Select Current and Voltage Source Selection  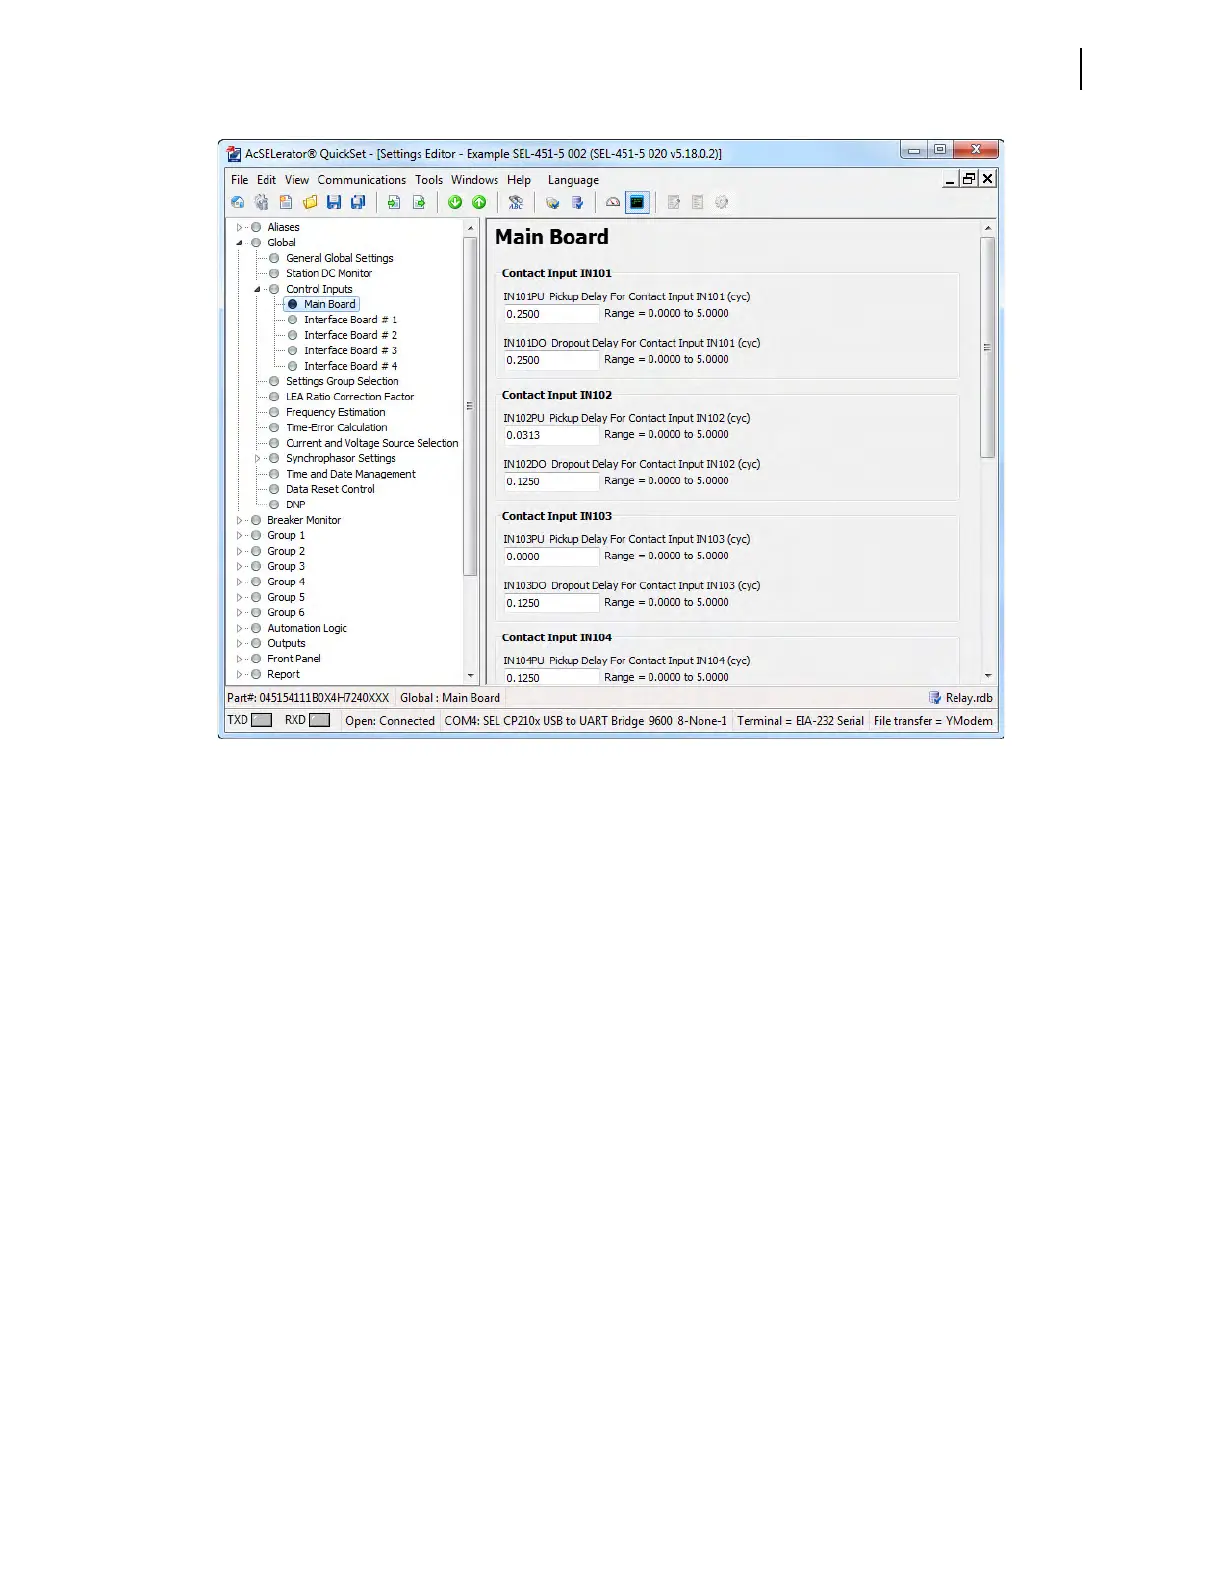(x=372, y=443)
